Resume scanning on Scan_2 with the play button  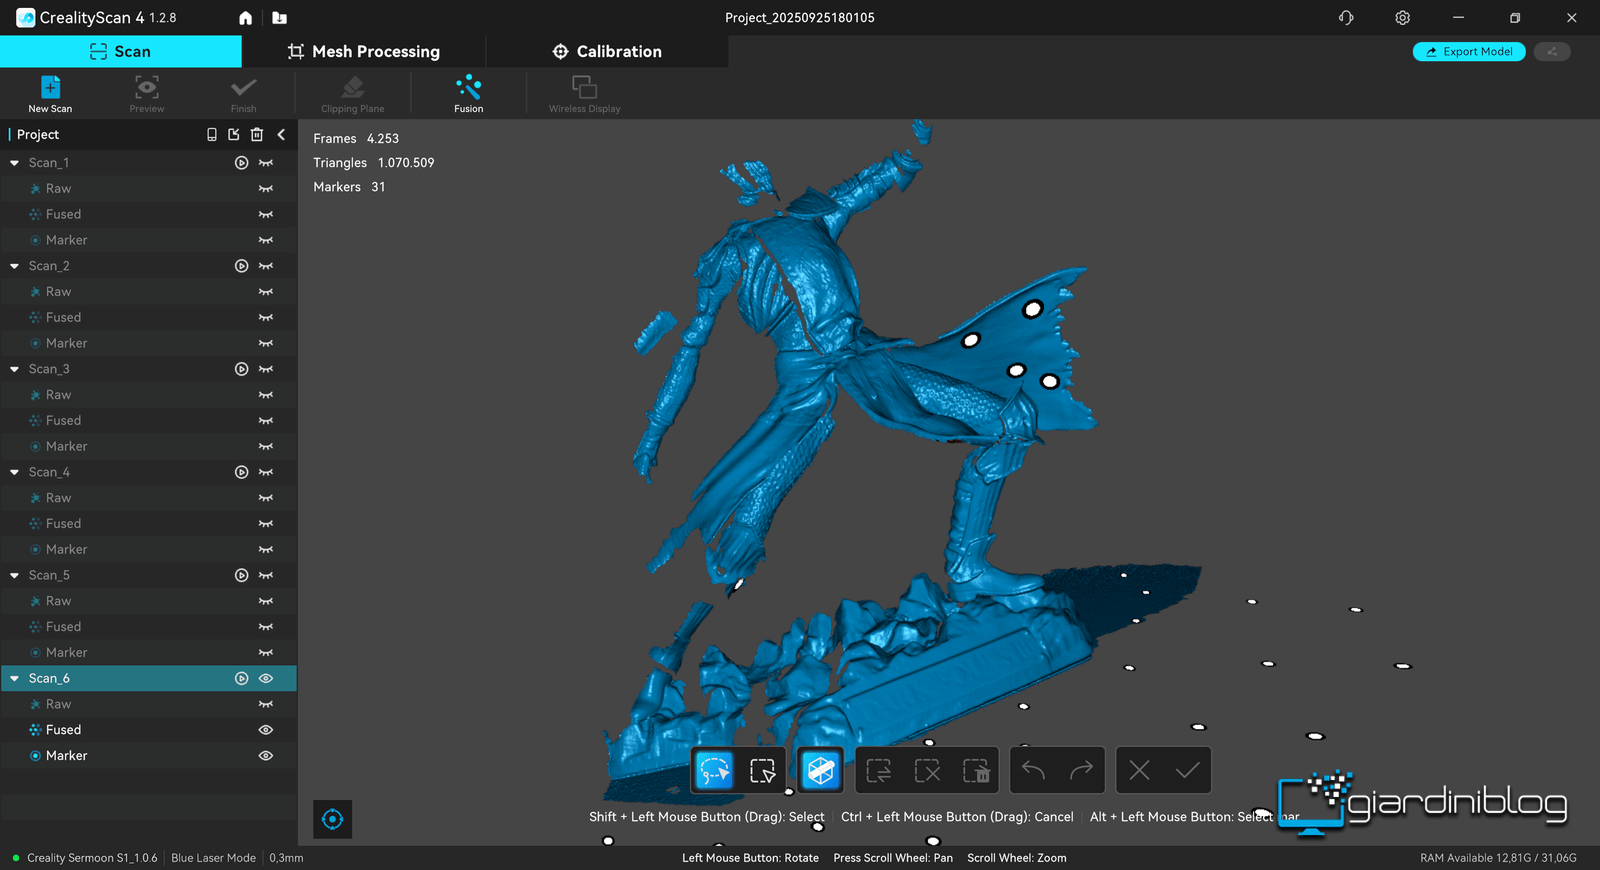(241, 266)
